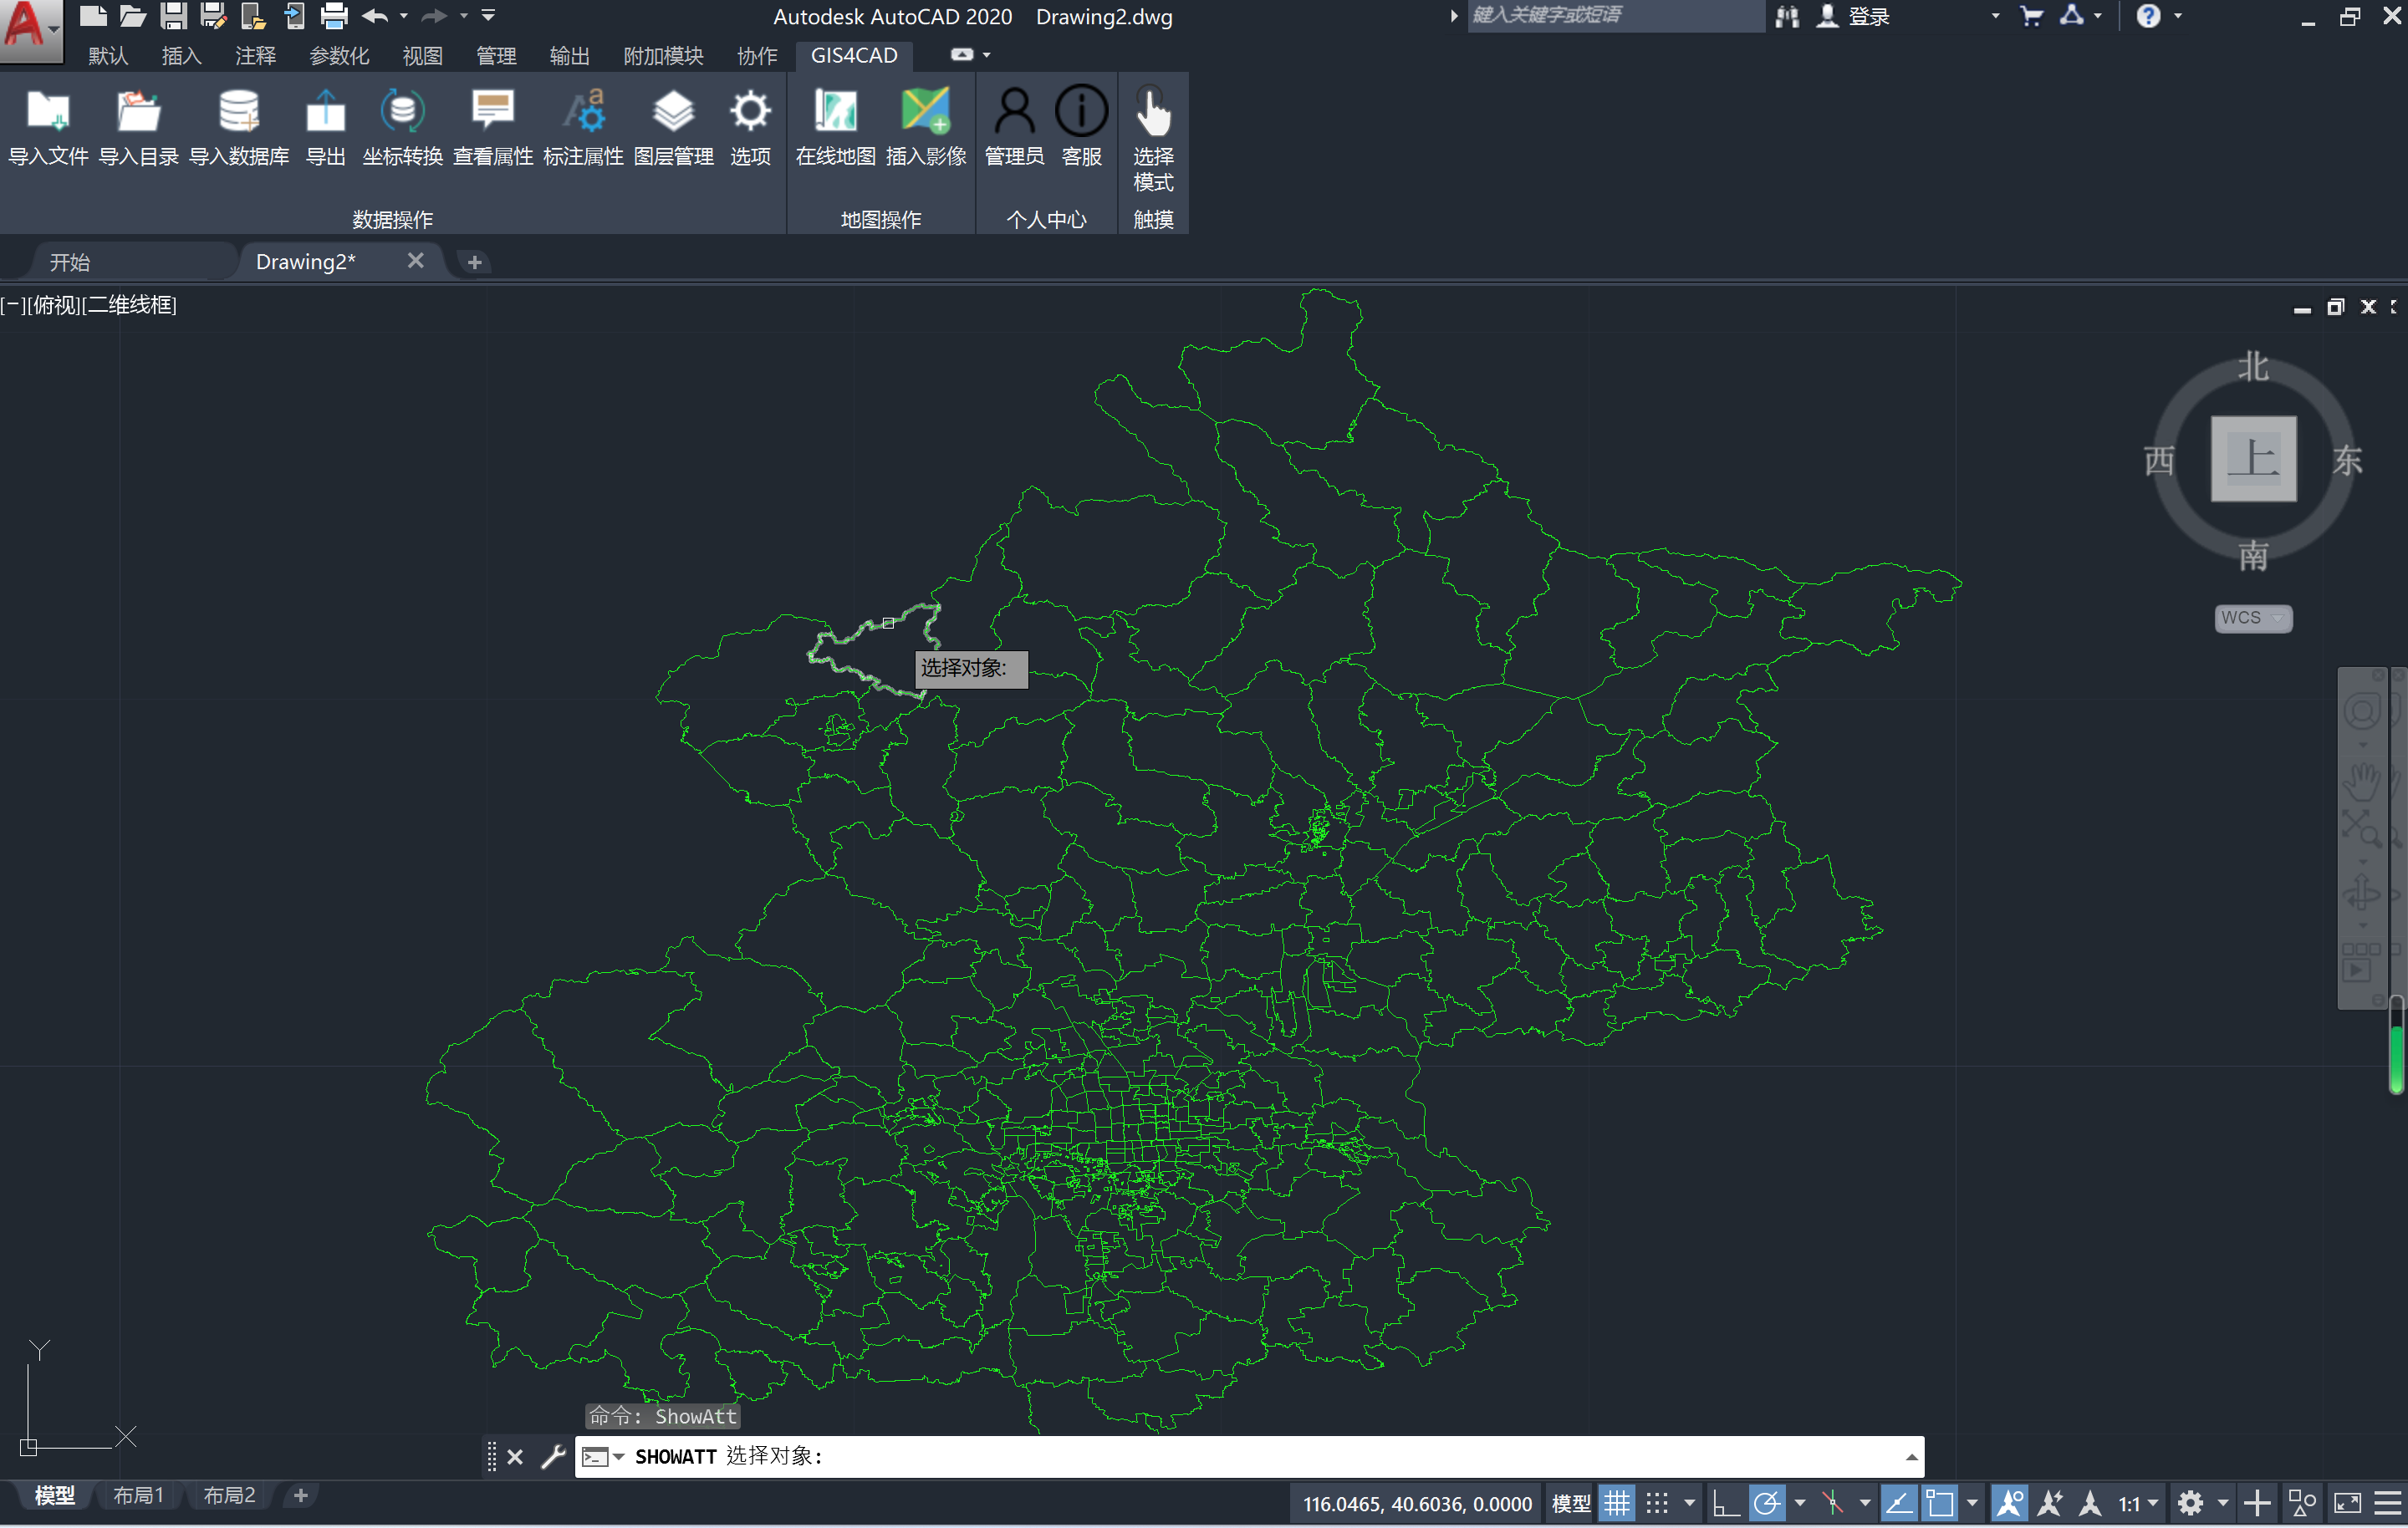Open the 图层管理 layer manager
This screenshot has height=1528, width=2408.
click(x=673, y=112)
